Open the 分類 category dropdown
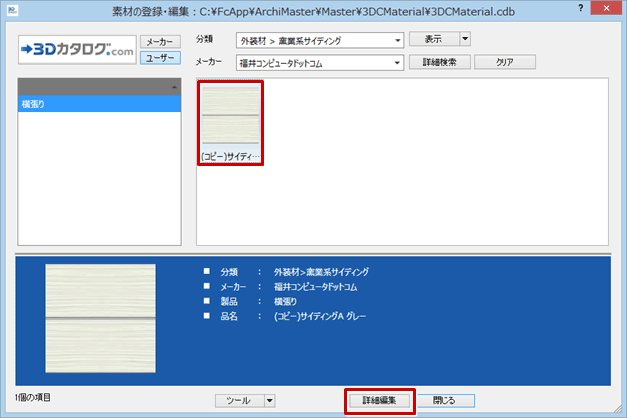 point(397,41)
